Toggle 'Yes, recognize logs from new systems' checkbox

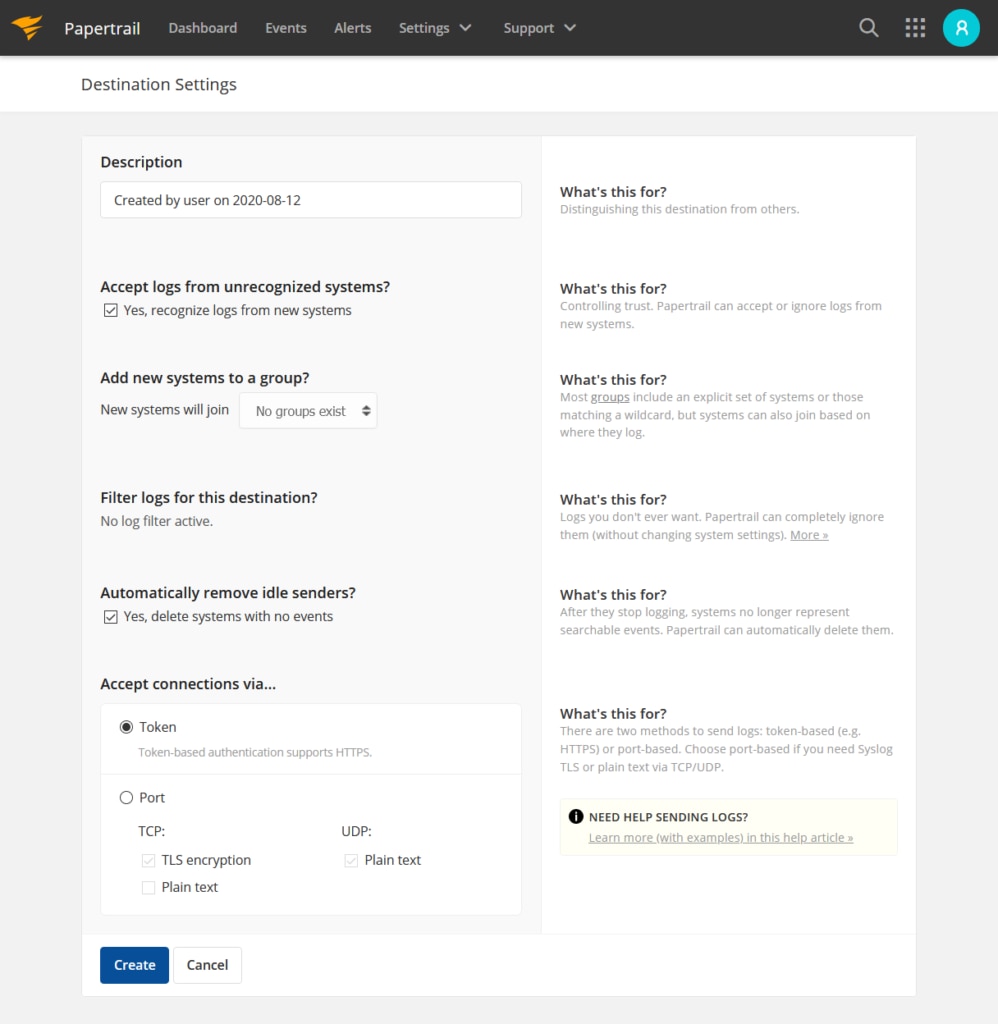pos(110,310)
